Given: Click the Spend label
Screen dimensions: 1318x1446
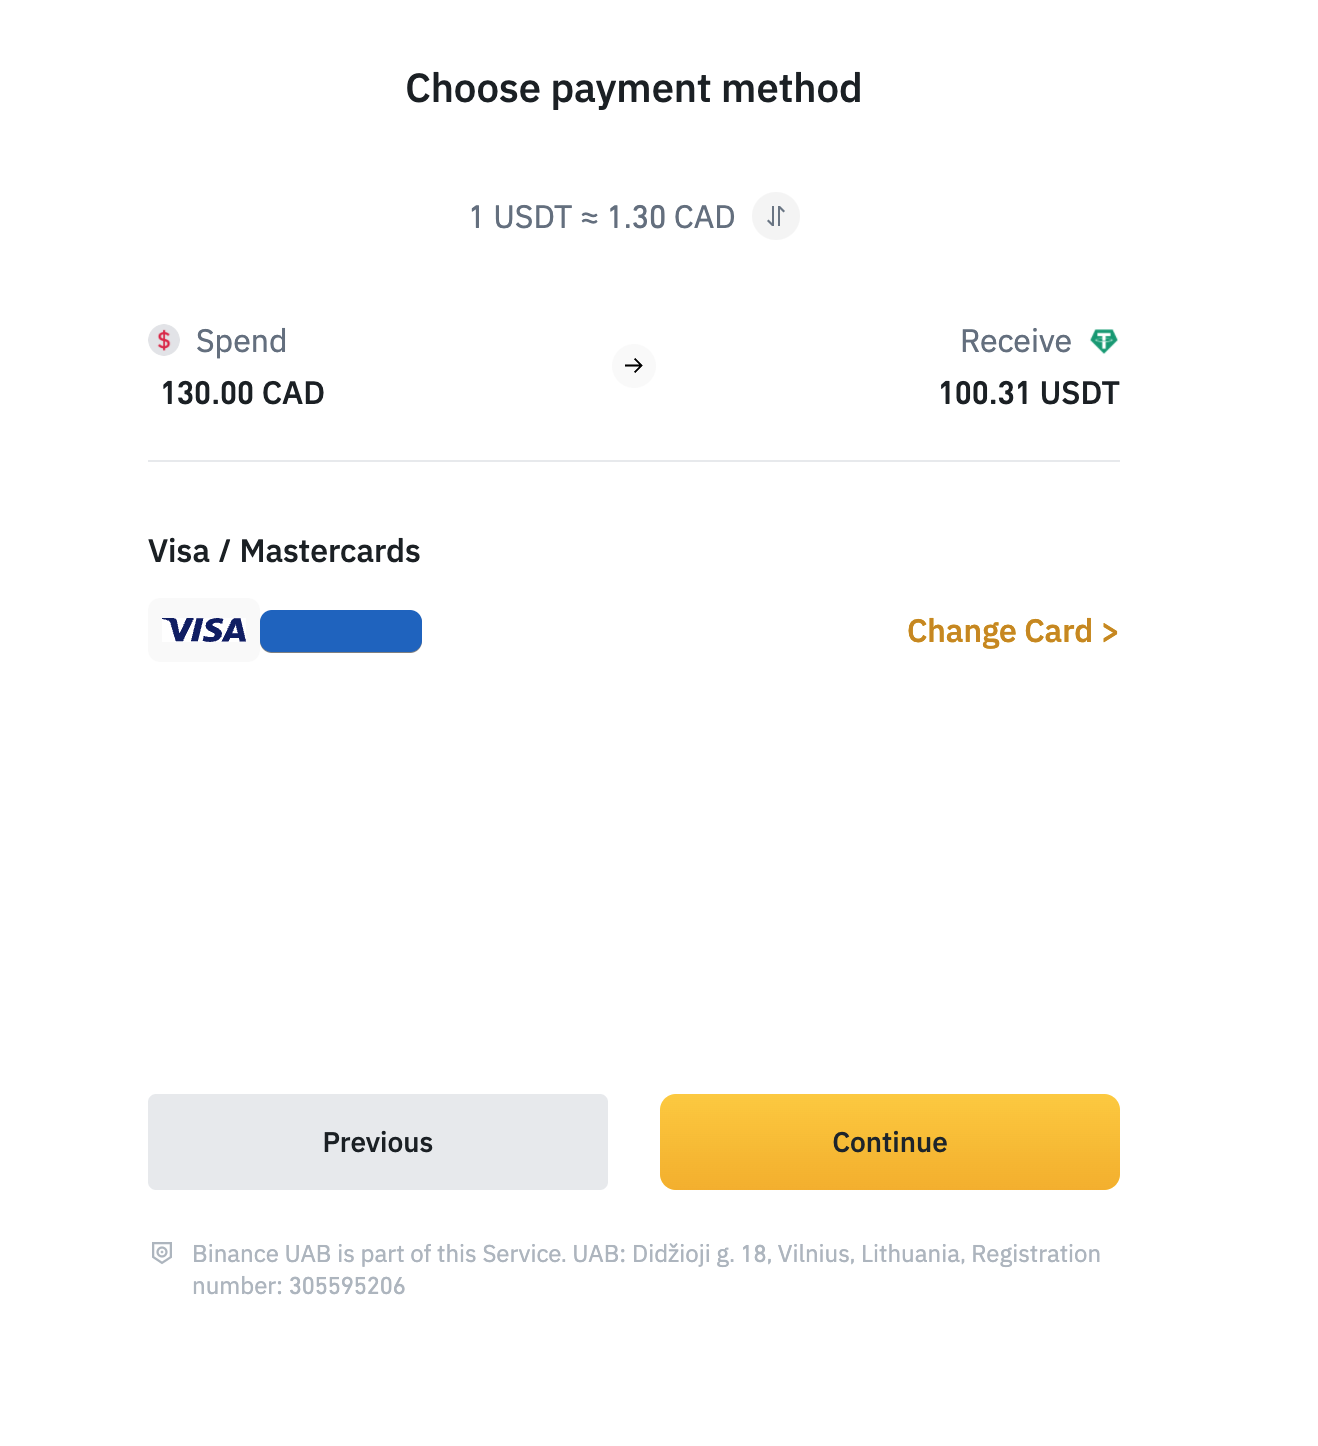Looking at the screenshot, I should 241,341.
